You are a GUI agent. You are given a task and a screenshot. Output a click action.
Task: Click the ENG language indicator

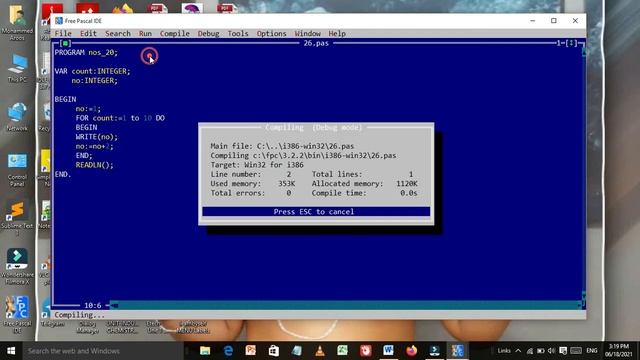(x=592, y=351)
